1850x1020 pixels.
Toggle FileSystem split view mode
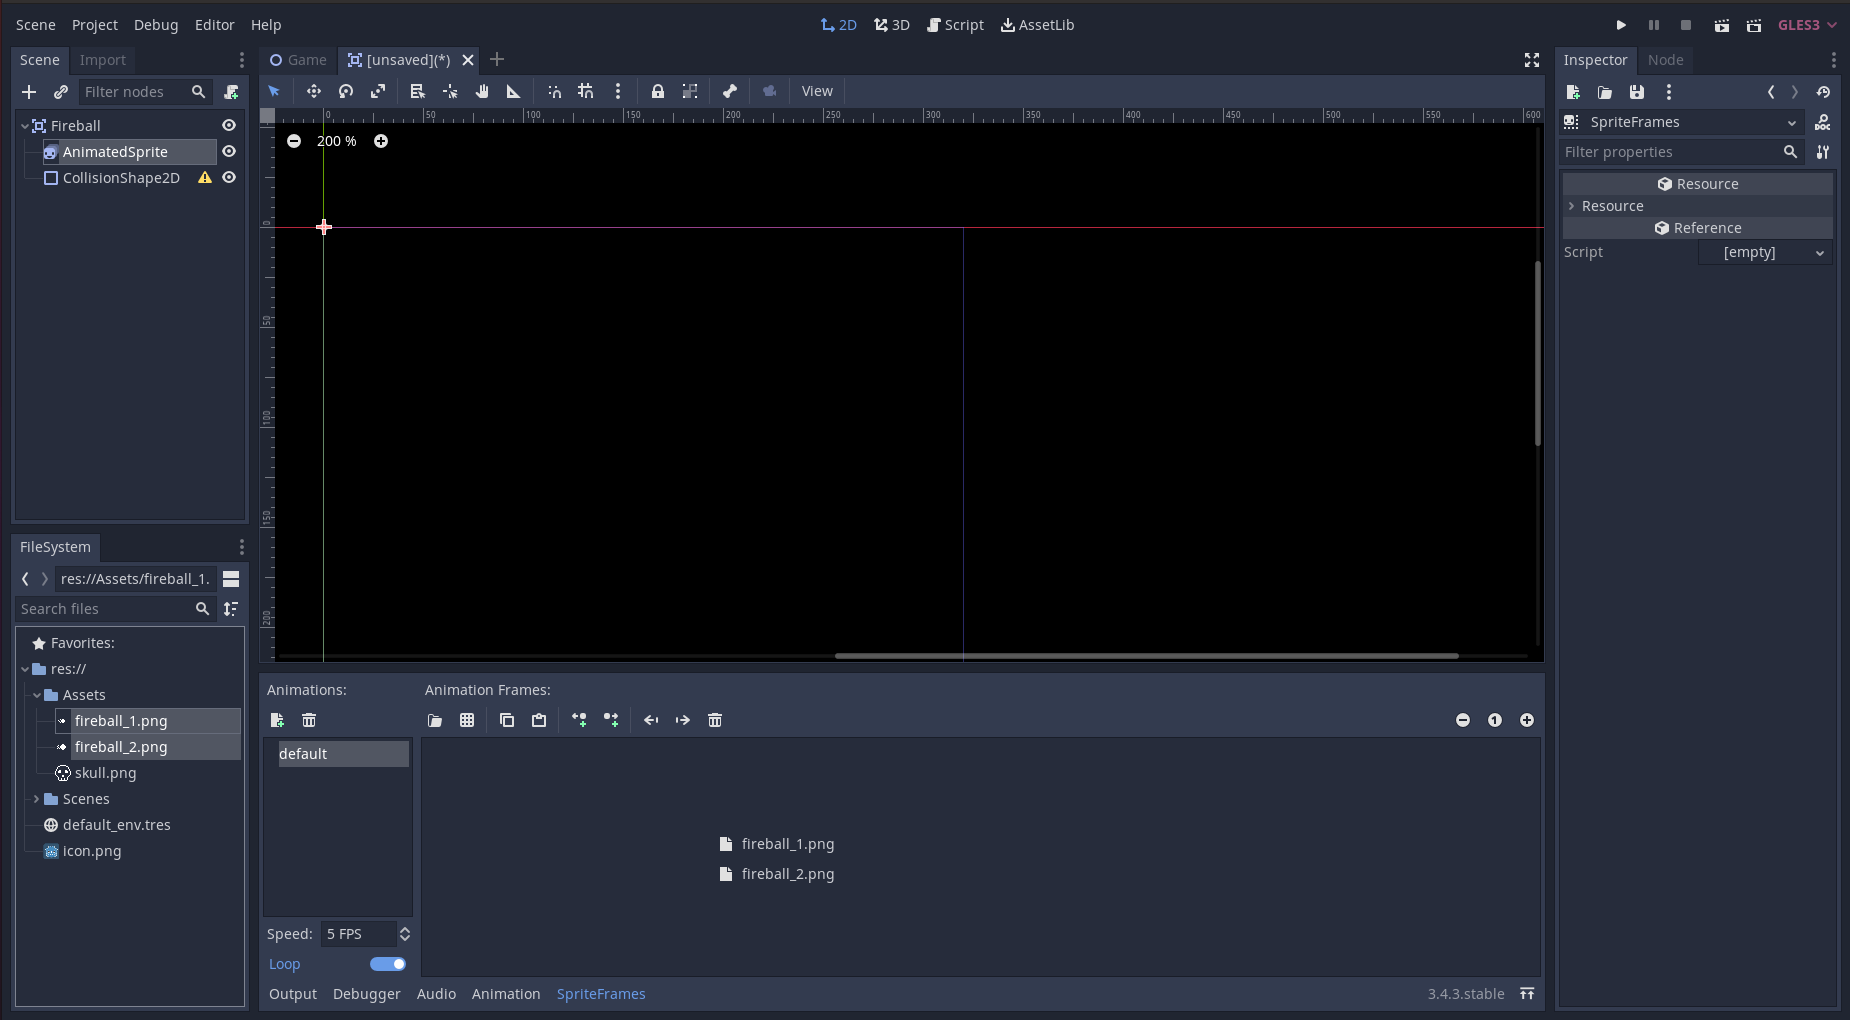point(231,579)
